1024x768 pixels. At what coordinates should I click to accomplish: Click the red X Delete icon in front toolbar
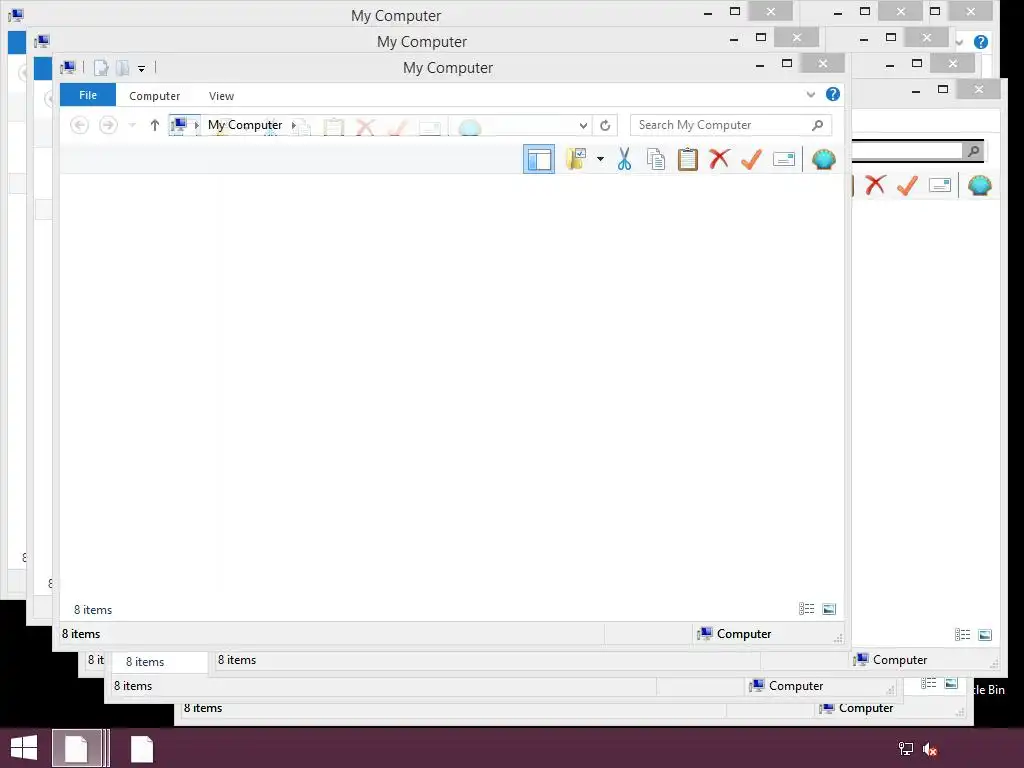point(719,159)
